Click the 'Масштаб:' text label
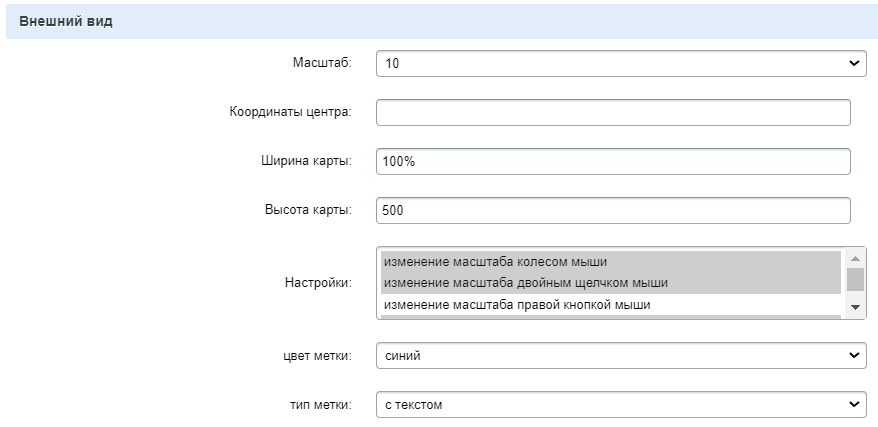This screenshot has width=878, height=427. pos(320,63)
